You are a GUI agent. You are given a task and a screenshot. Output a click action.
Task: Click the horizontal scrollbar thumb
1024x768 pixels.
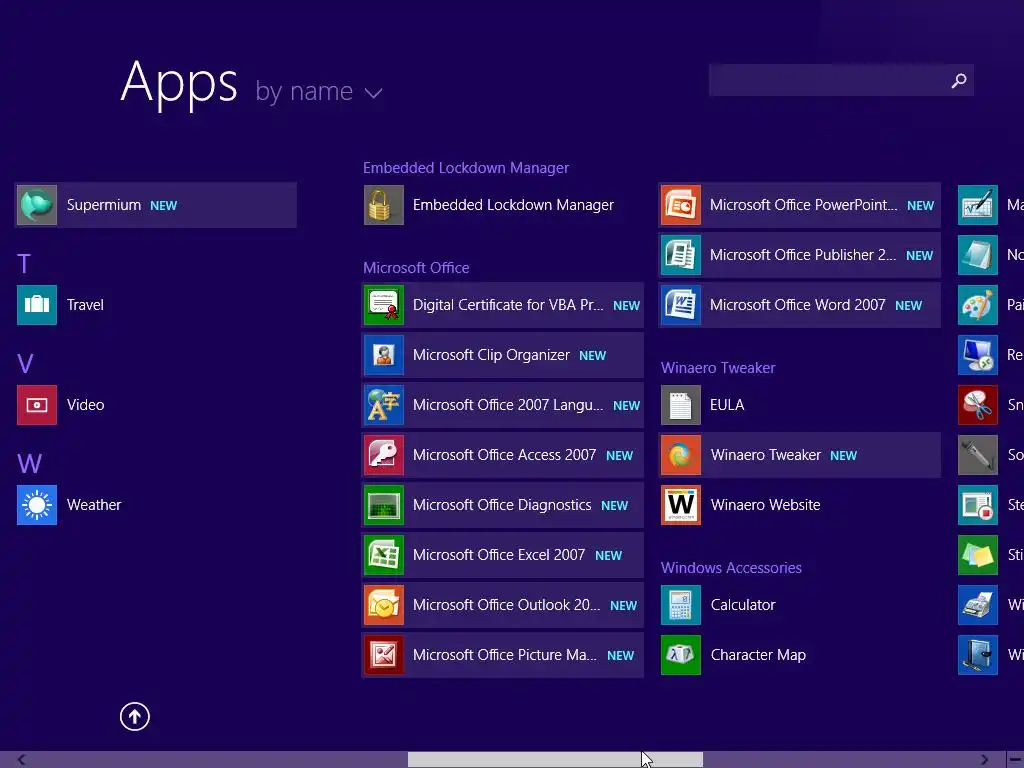[x=555, y=760]
